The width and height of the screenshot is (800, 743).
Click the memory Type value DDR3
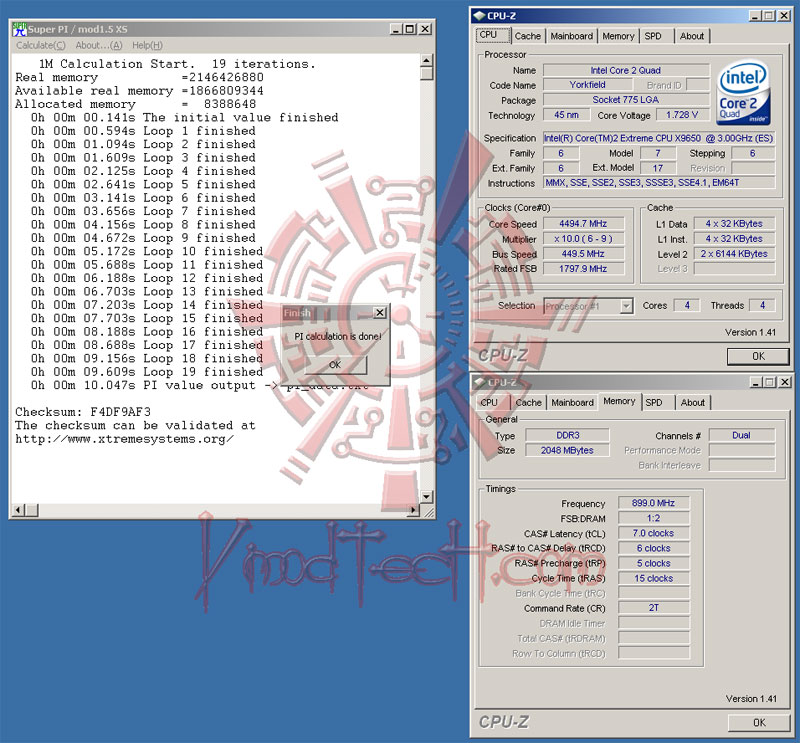(567, 435)
